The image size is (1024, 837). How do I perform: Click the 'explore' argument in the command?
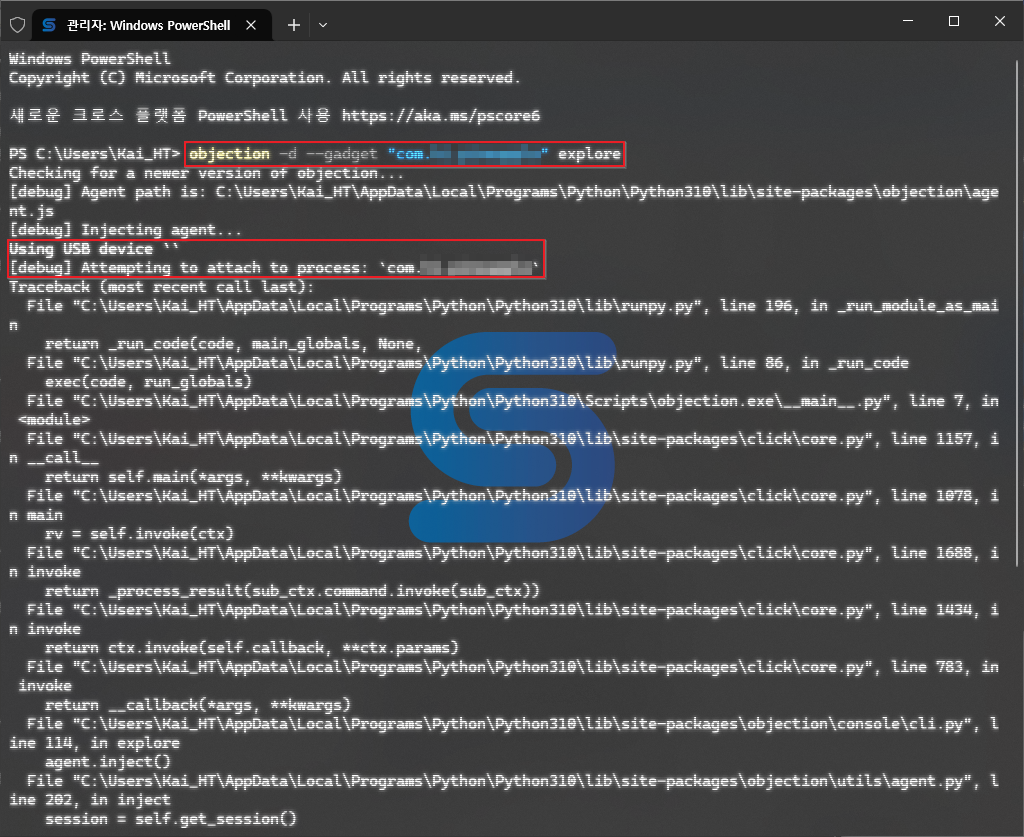589,154
